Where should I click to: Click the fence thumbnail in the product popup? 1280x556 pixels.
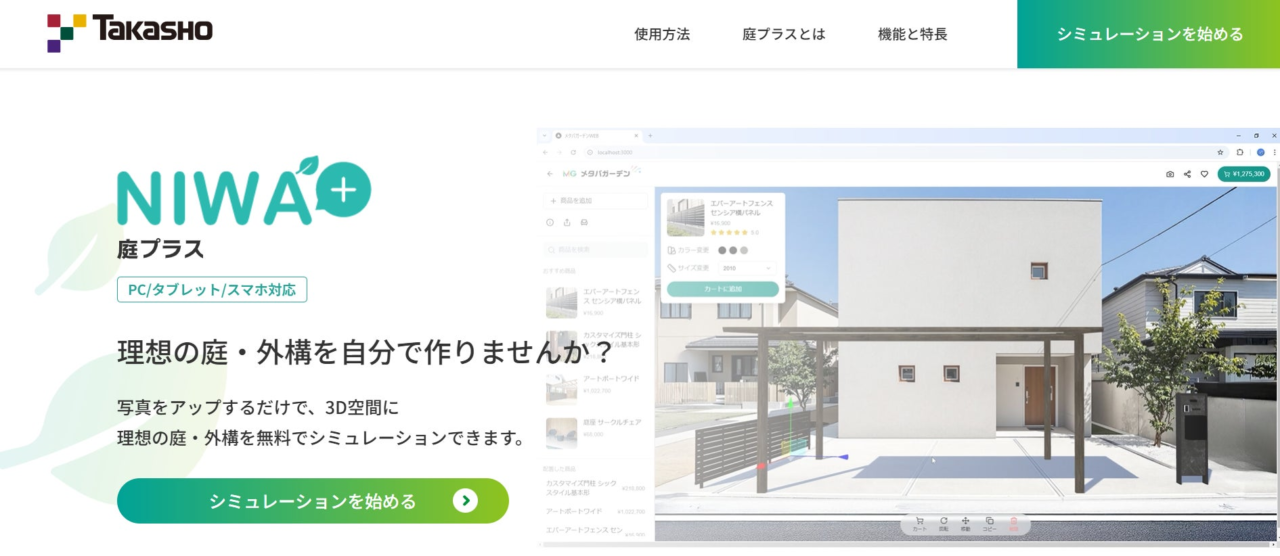[x=685, y=217]
